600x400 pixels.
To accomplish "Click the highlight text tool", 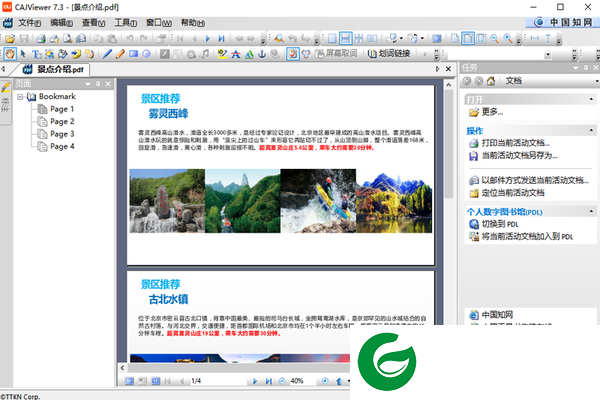I will 222,54.
